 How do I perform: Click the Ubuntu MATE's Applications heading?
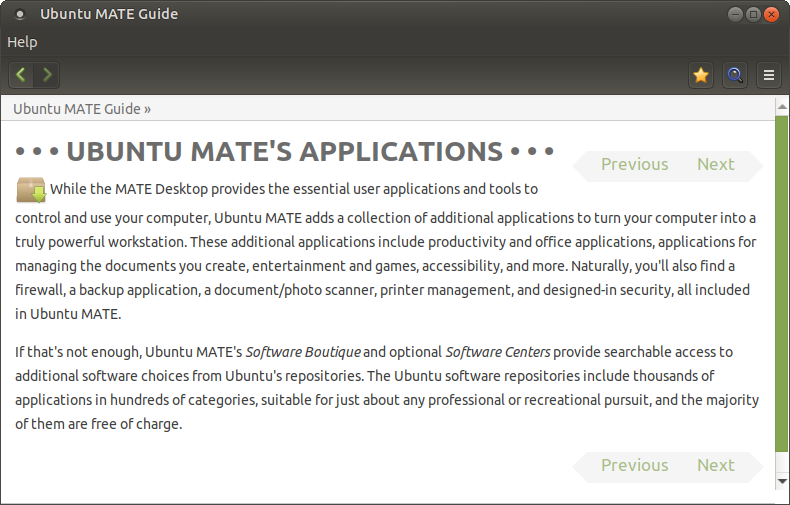tap(285, 151)
